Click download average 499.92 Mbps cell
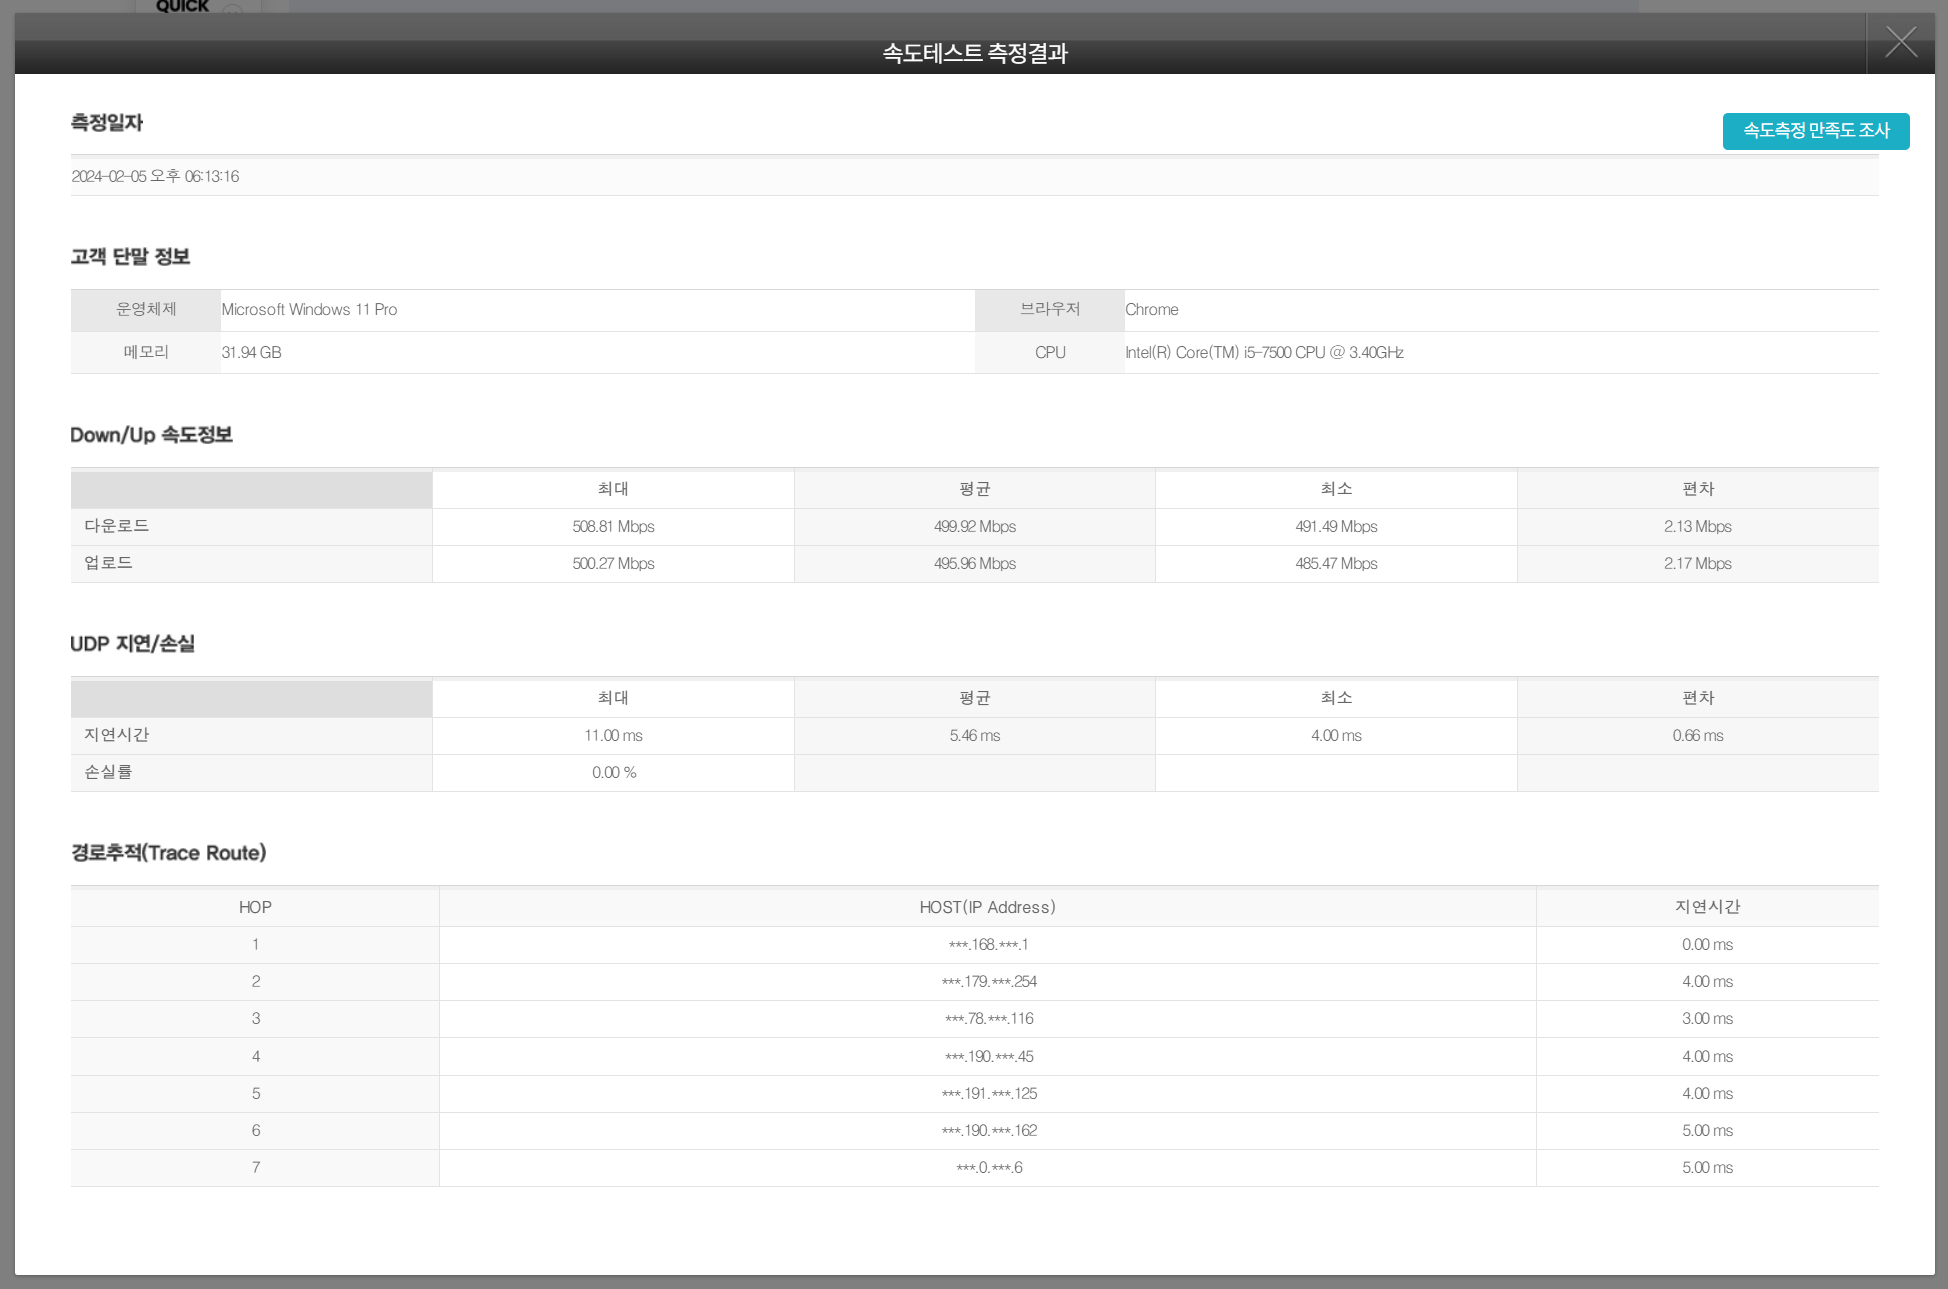This screenshot has height=1289, width=1948. tap(974, 527)
